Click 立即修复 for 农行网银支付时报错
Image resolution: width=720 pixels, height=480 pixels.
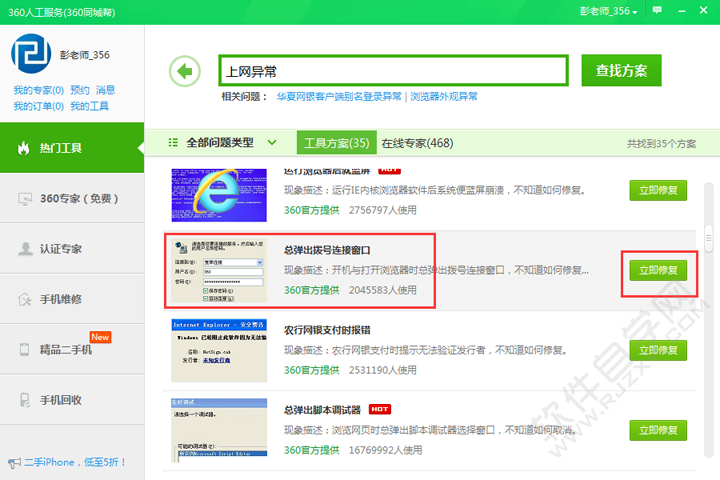coord(658,350)
